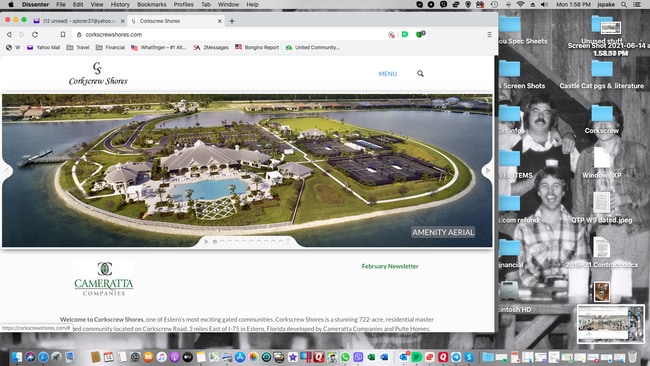The height and width of the screenshot is (366, 650).
Task: Open the Travel bookmarks folder
Action: point(78,47)
